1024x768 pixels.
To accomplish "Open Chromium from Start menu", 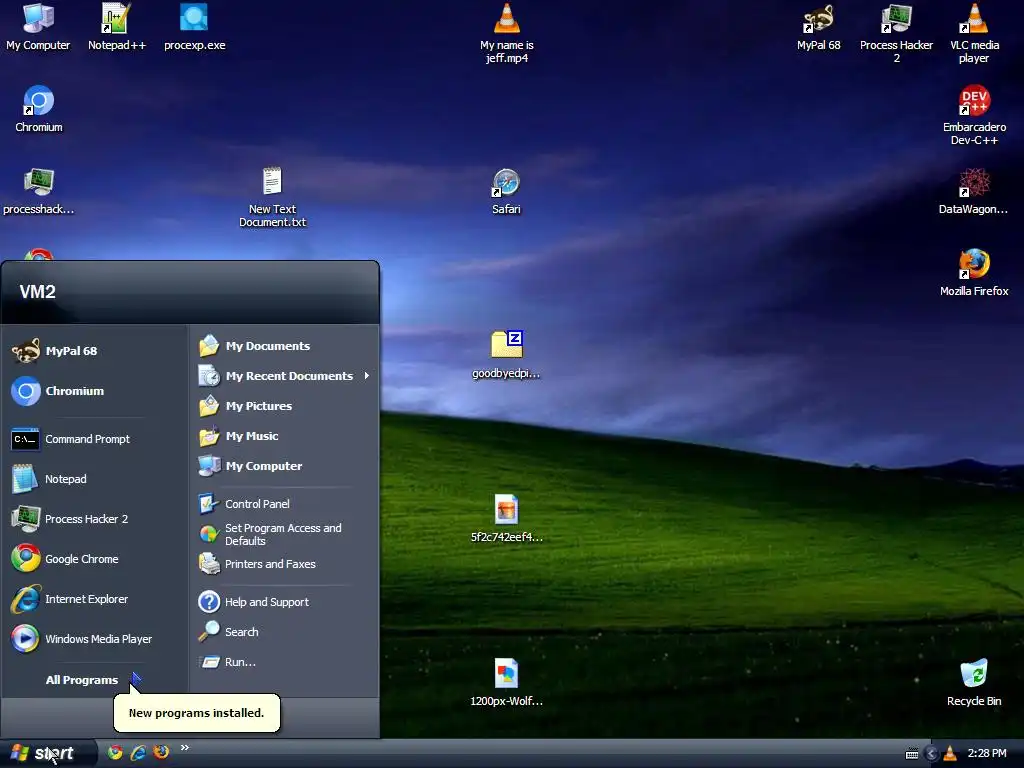I will click(x=94, y=391).
